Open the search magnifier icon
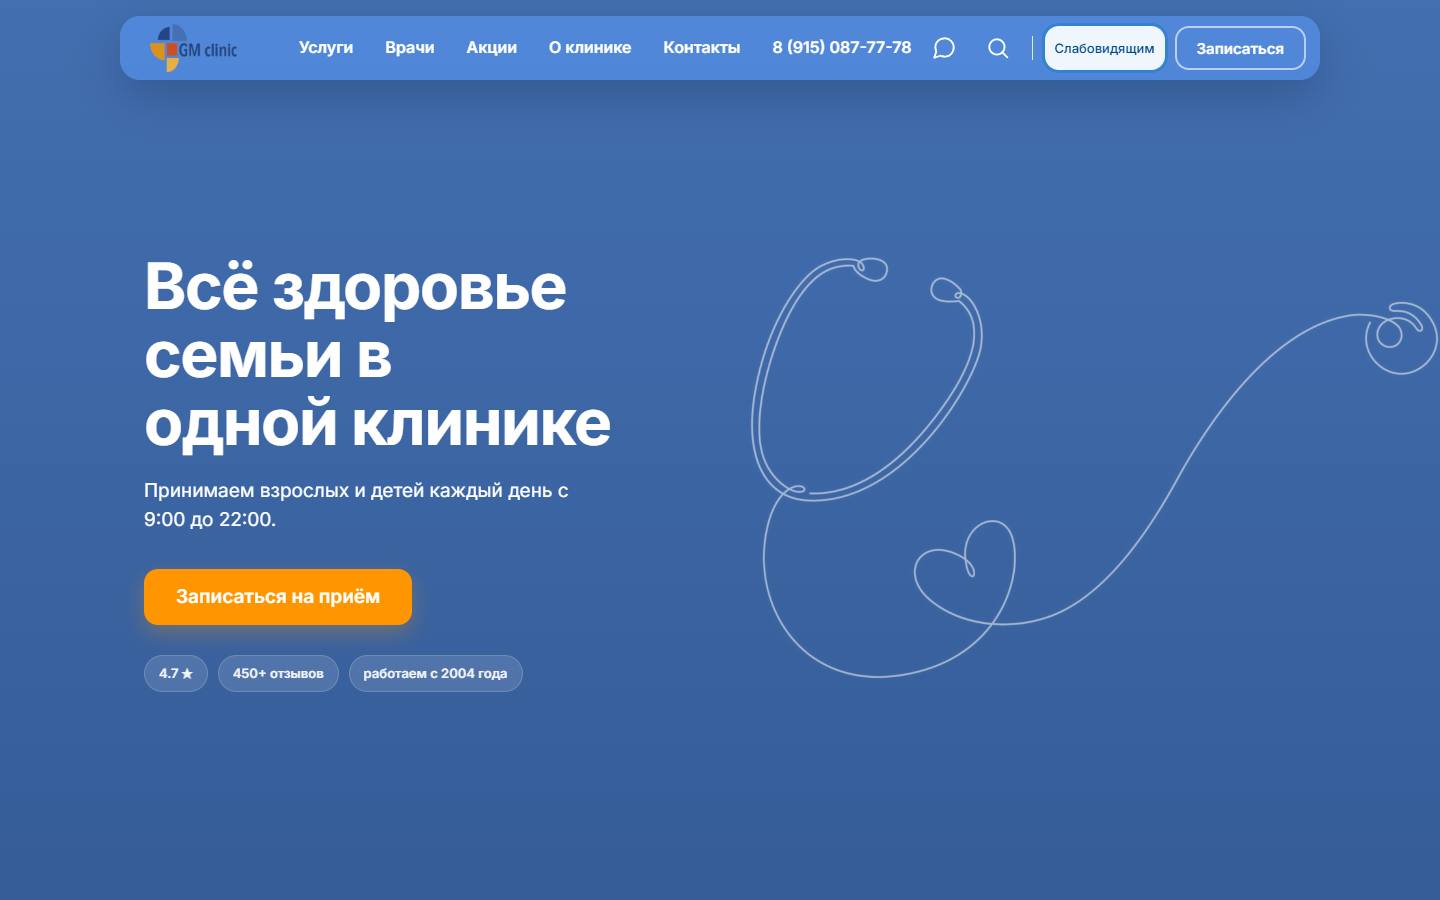 click(997, 48)
